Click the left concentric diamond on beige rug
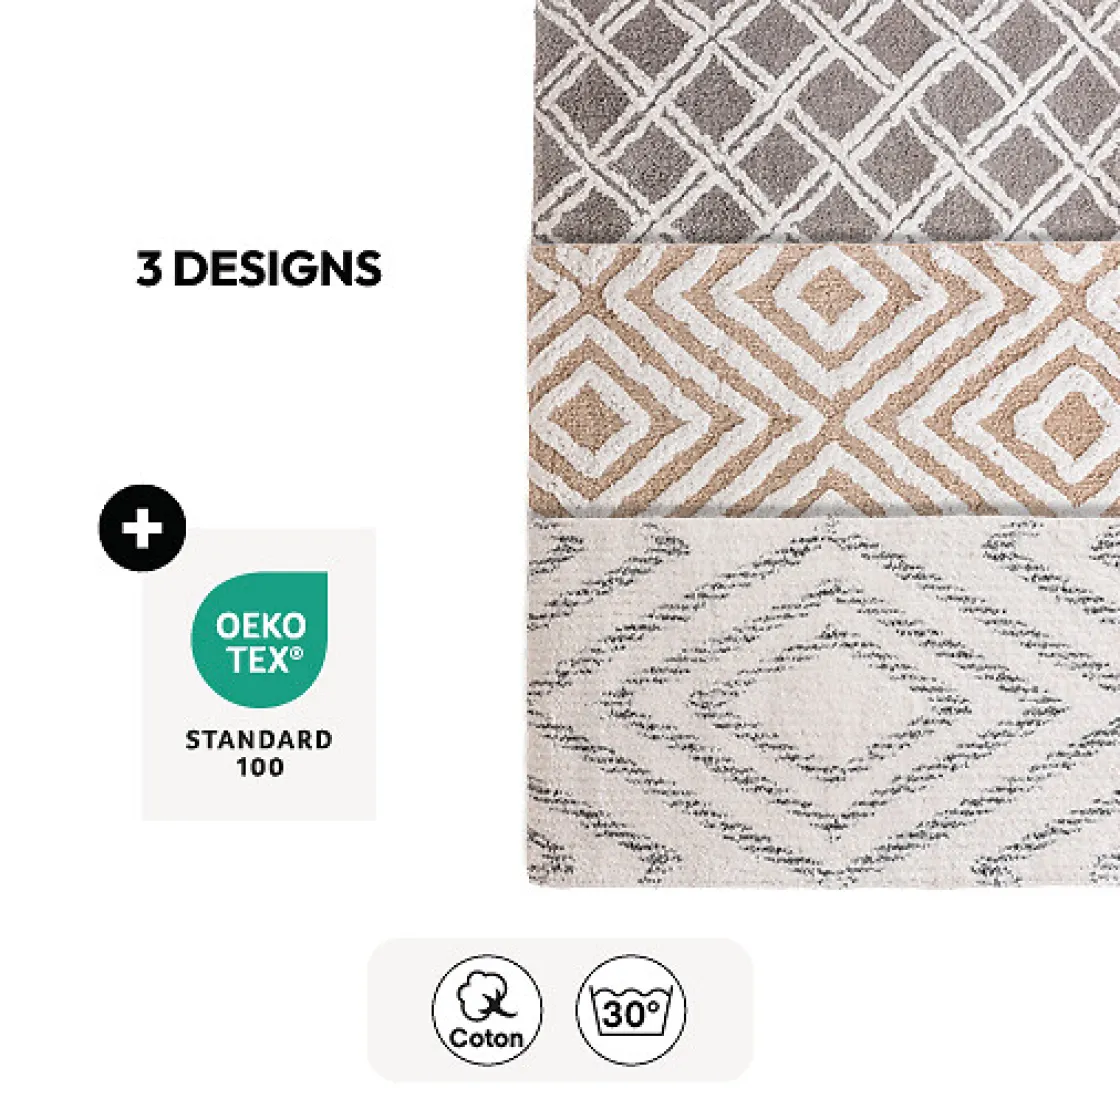 click(589, 418)
